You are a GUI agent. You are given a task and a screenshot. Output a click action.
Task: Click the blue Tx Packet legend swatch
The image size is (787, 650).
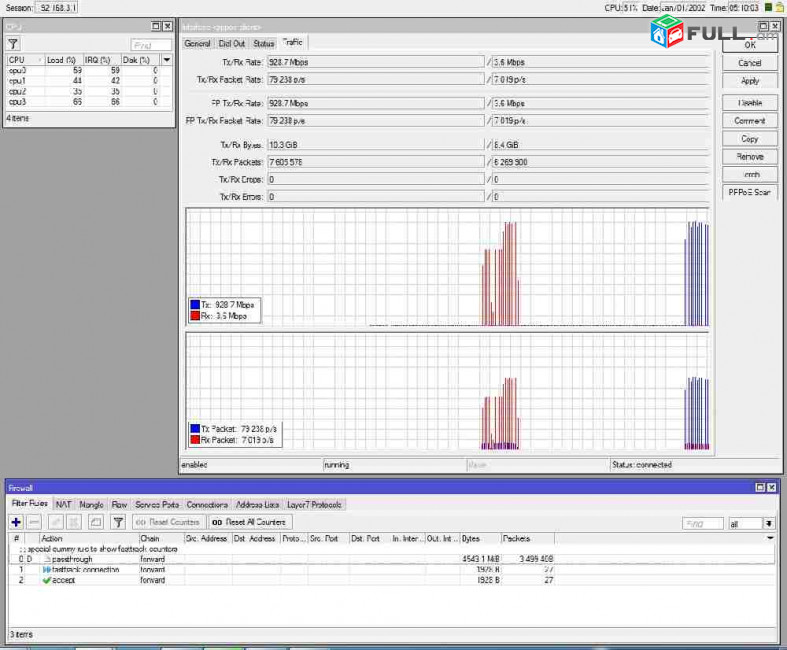[195, 429]
